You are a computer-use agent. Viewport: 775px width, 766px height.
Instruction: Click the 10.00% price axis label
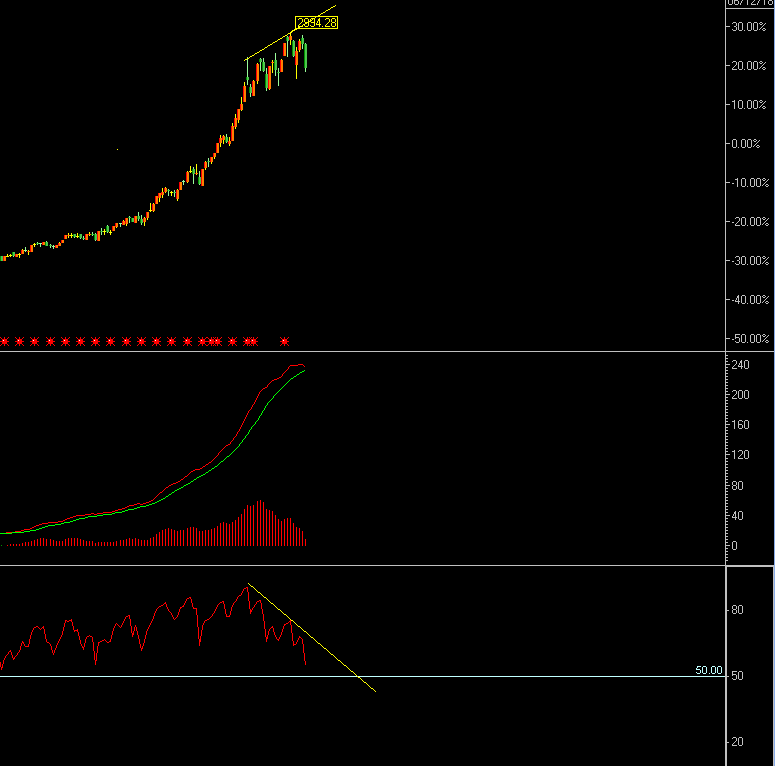tap(748, 105)
